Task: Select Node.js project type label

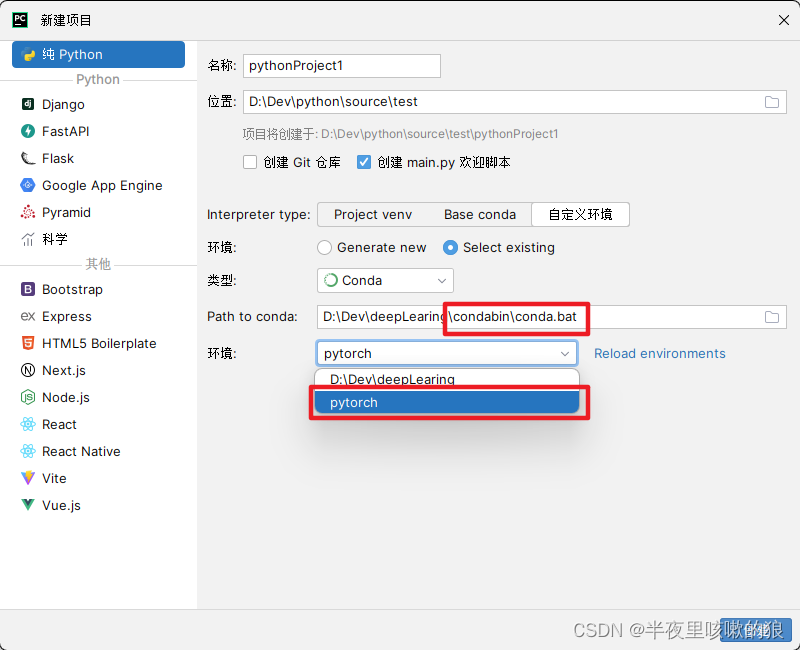Action: pos(66,397)
